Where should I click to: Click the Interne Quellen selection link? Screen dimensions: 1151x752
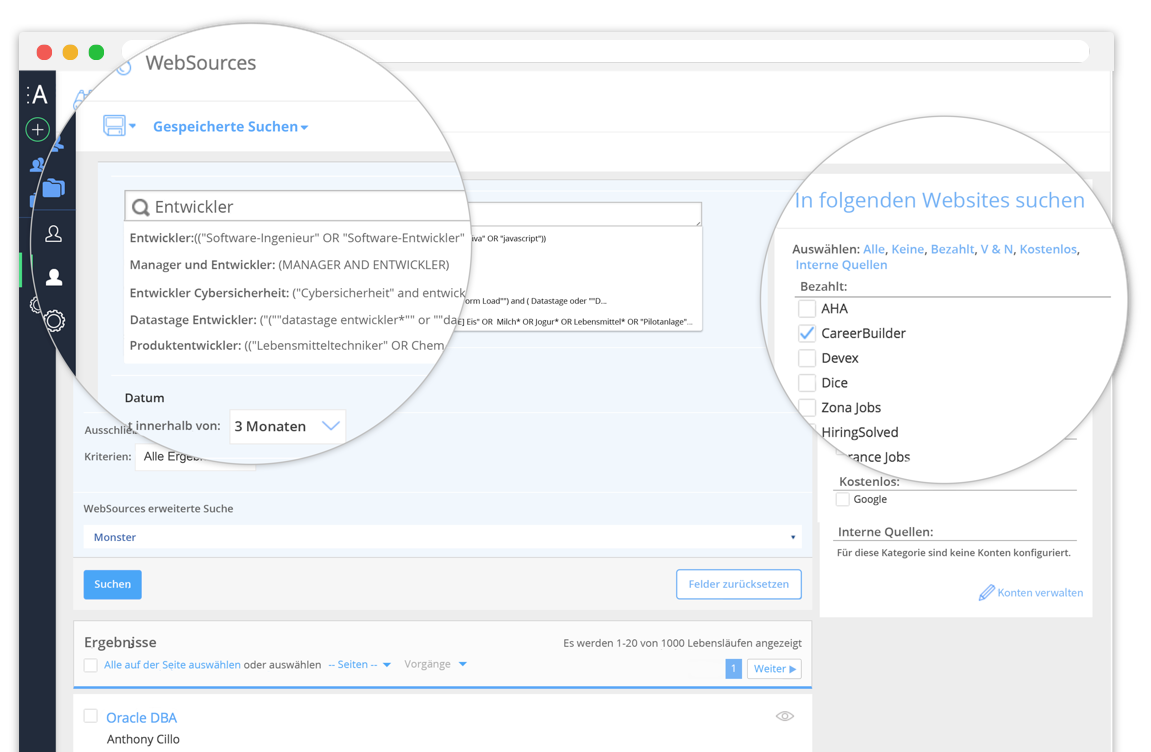click(841, 265)
